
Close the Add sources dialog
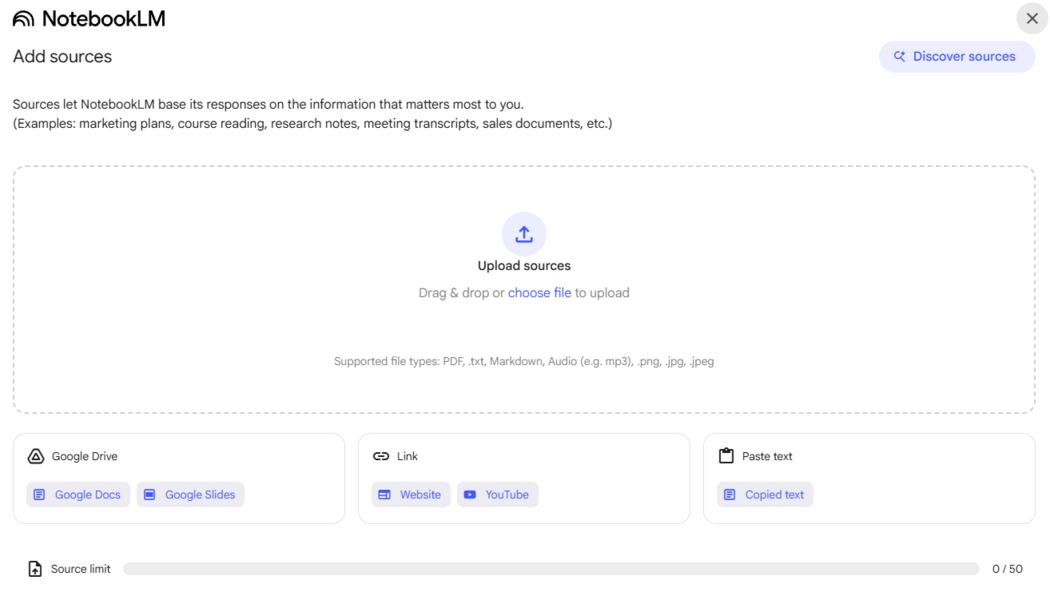click(x=1032, y=19)
